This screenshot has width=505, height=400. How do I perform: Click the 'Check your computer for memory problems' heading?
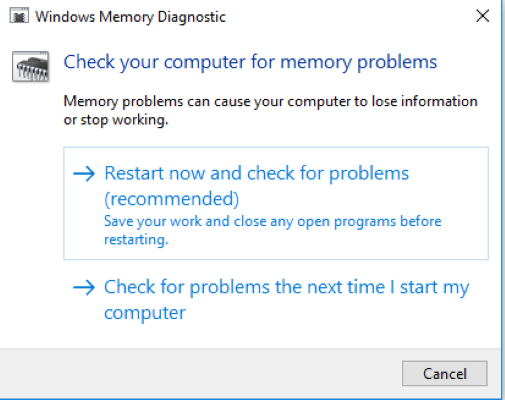coord(250,62)
